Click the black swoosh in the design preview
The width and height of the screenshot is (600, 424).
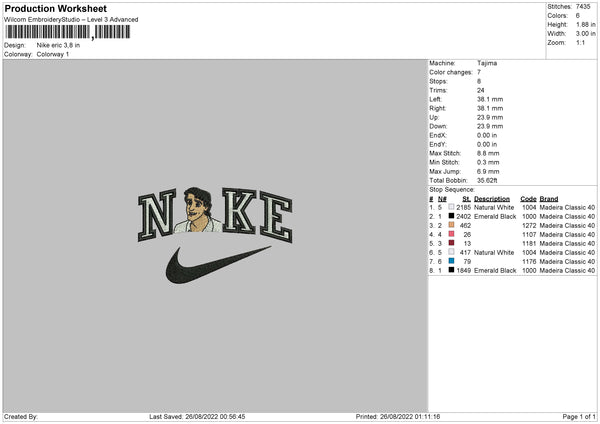(218, 265)
